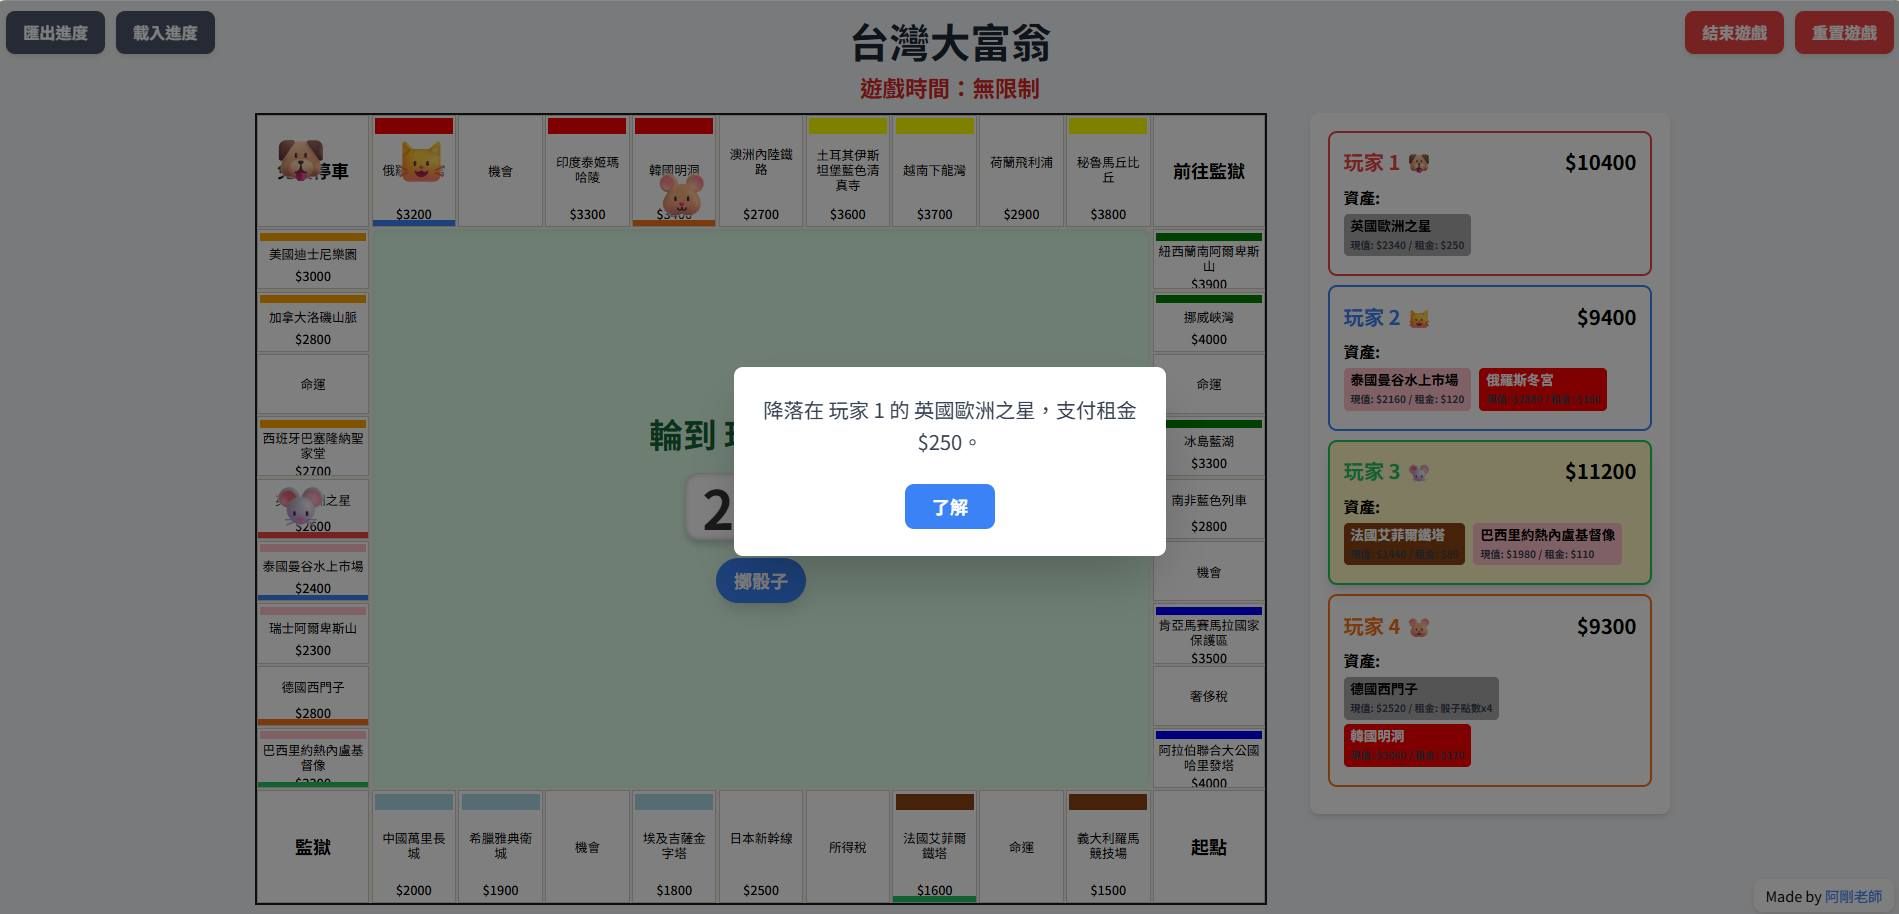This screenshot has width=1899, height=914.
Task: Select 泰國曼谷水上市場 chip in Player 2's assets
Action: point(1406,389)
